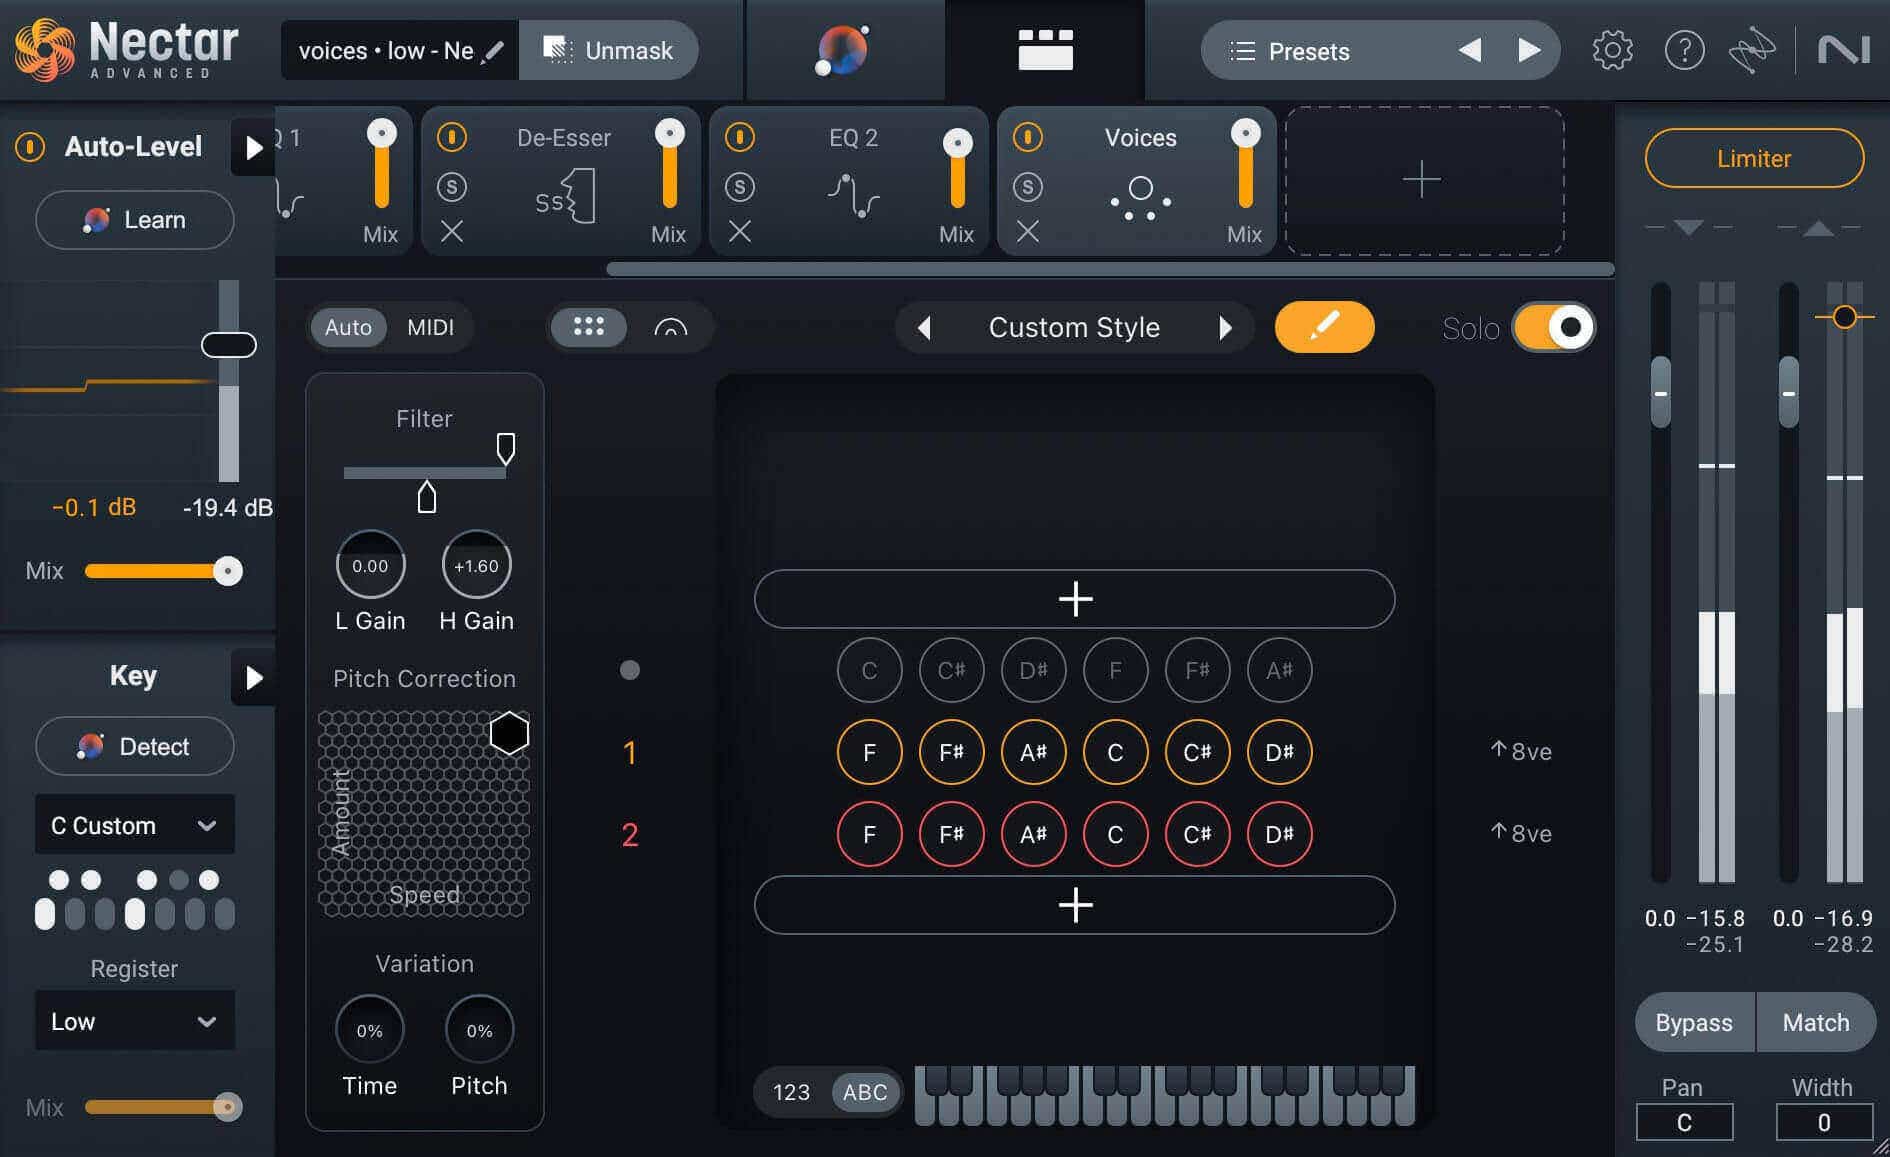Screen dimensions: 1890x1157
Task: Switch to the dots grid view icon
Action: point(588,327)
